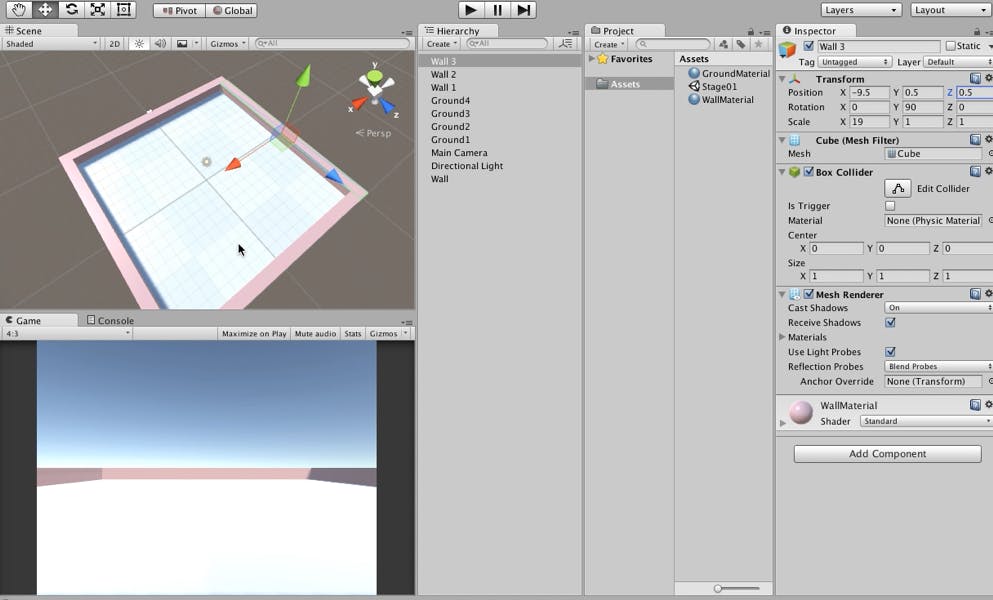
Task: Search by type icon in Project panel
Action: coord(724,44)
